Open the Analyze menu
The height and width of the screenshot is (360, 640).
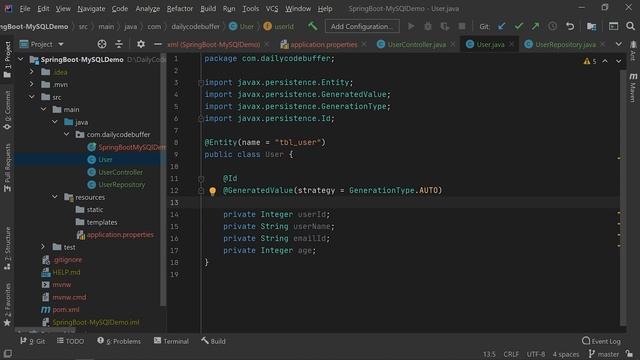pos(148,9)
